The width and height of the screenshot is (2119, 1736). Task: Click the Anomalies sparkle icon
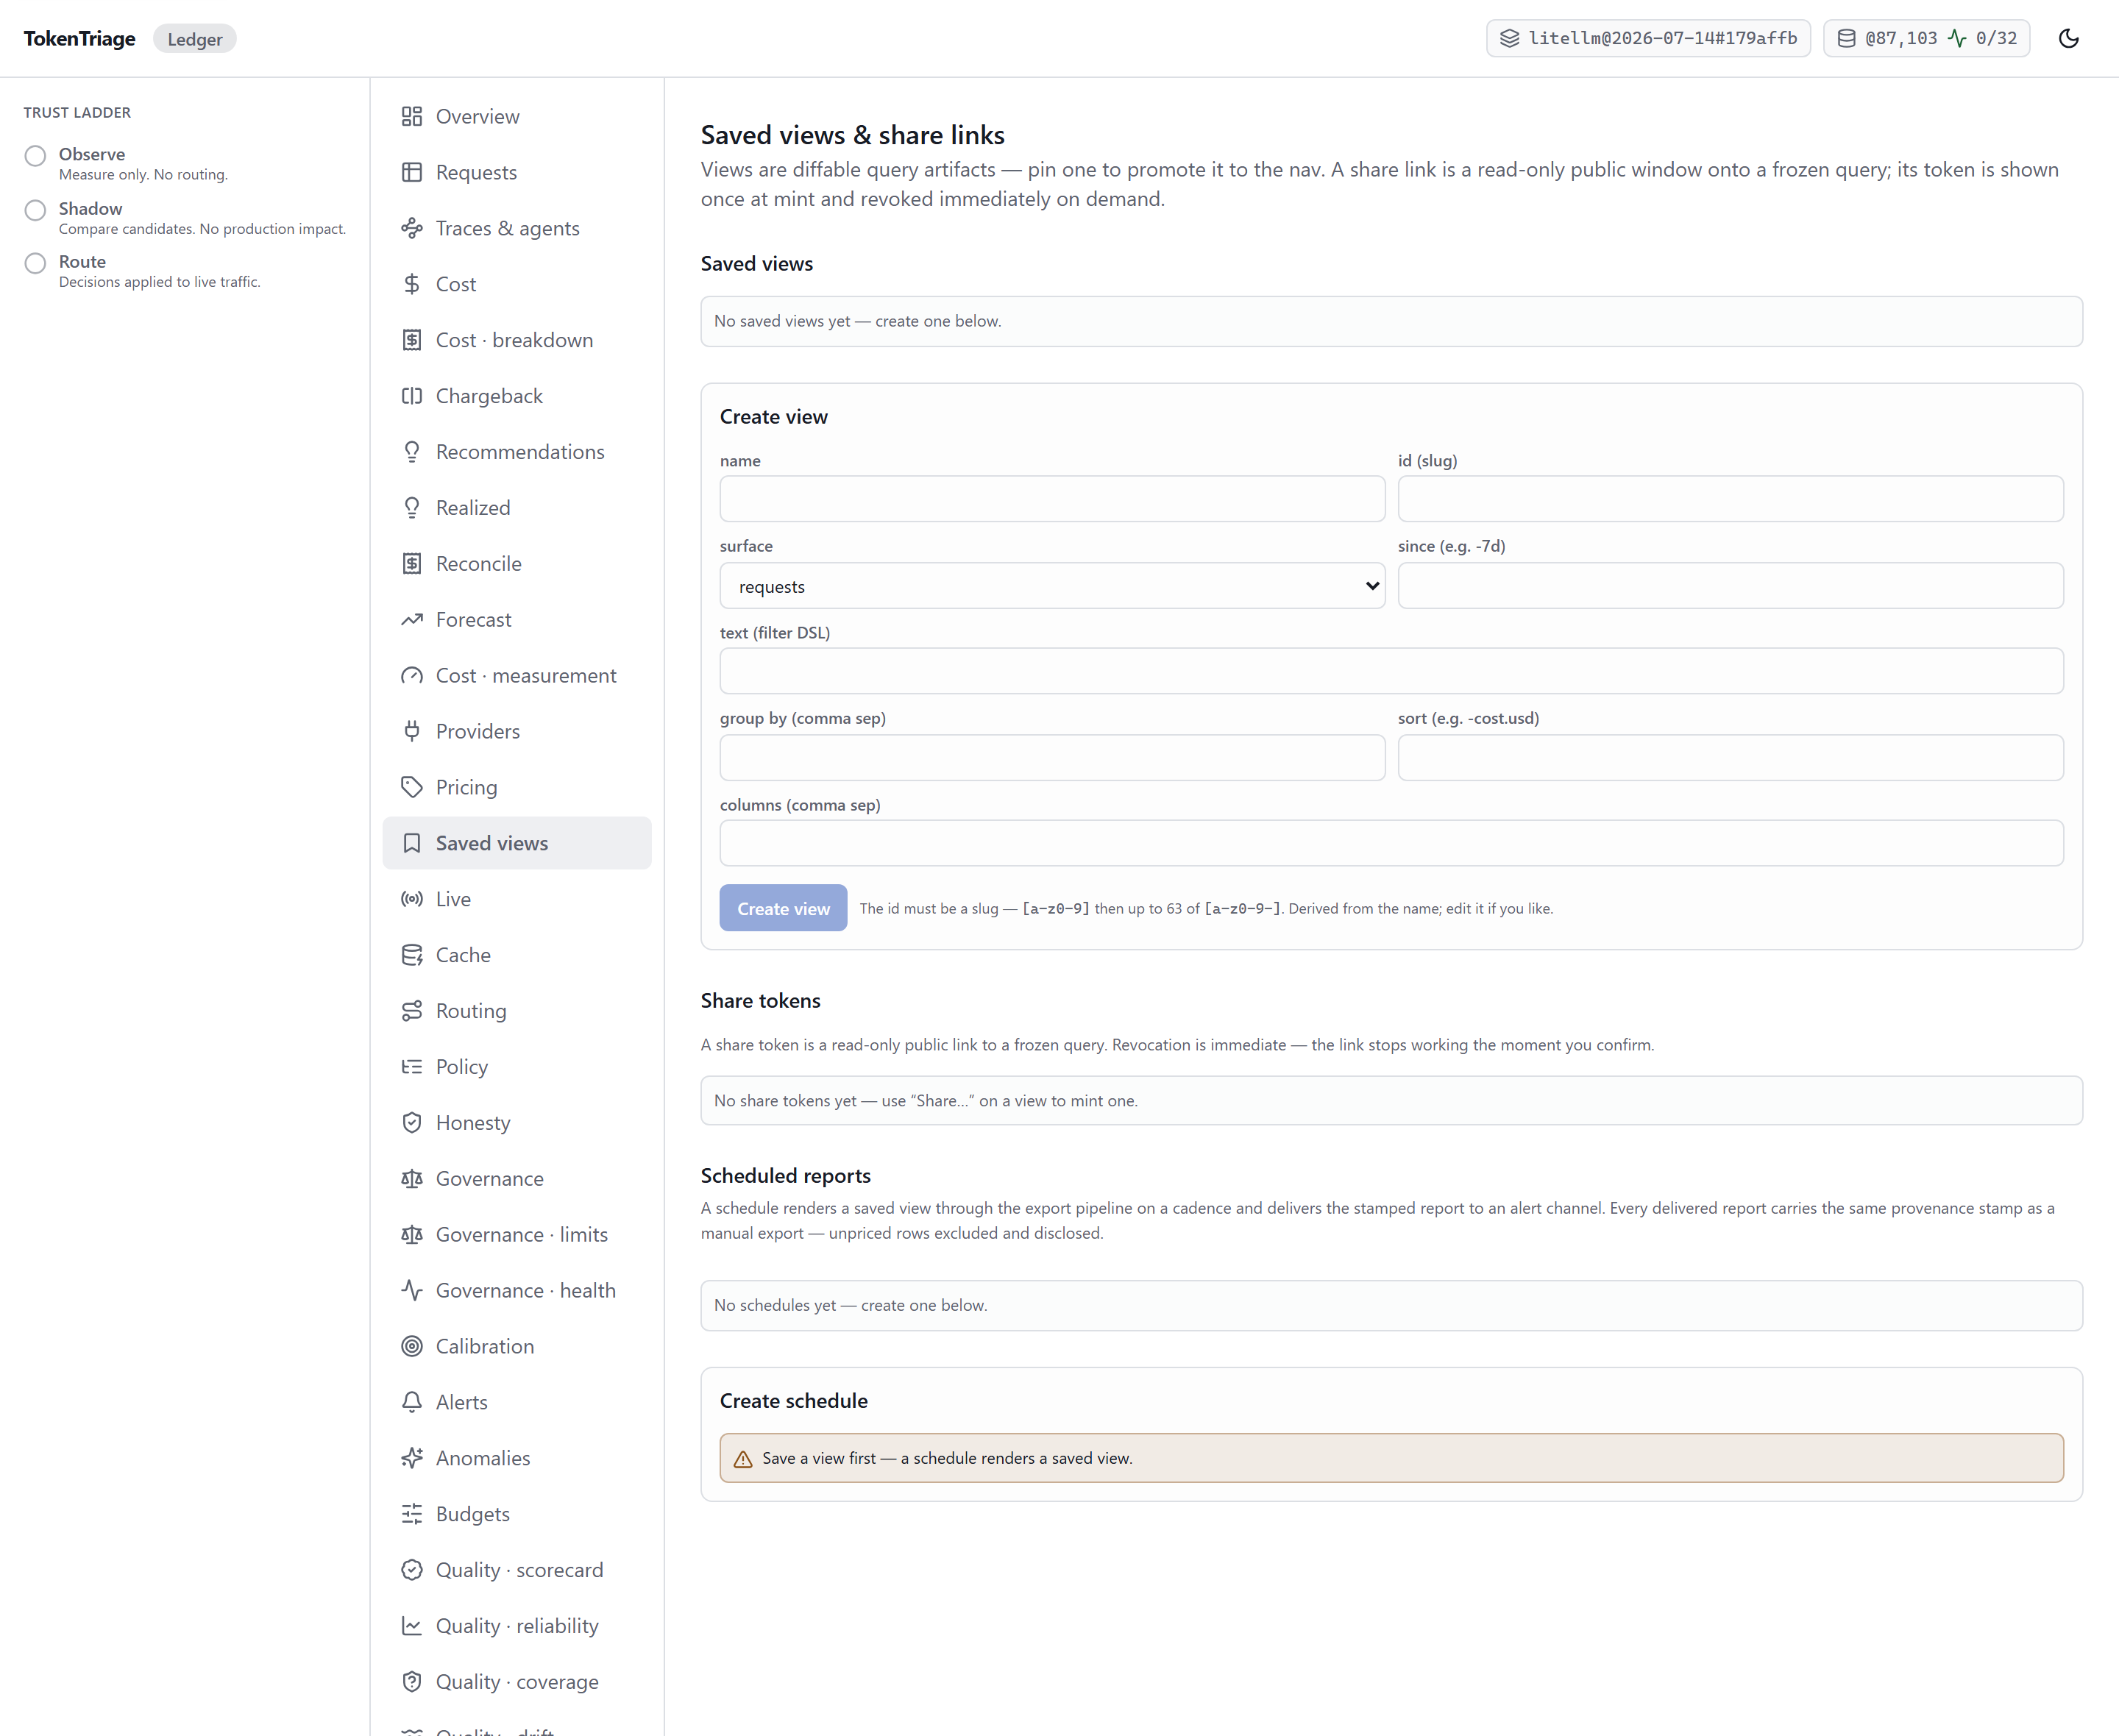point(412,1458)
